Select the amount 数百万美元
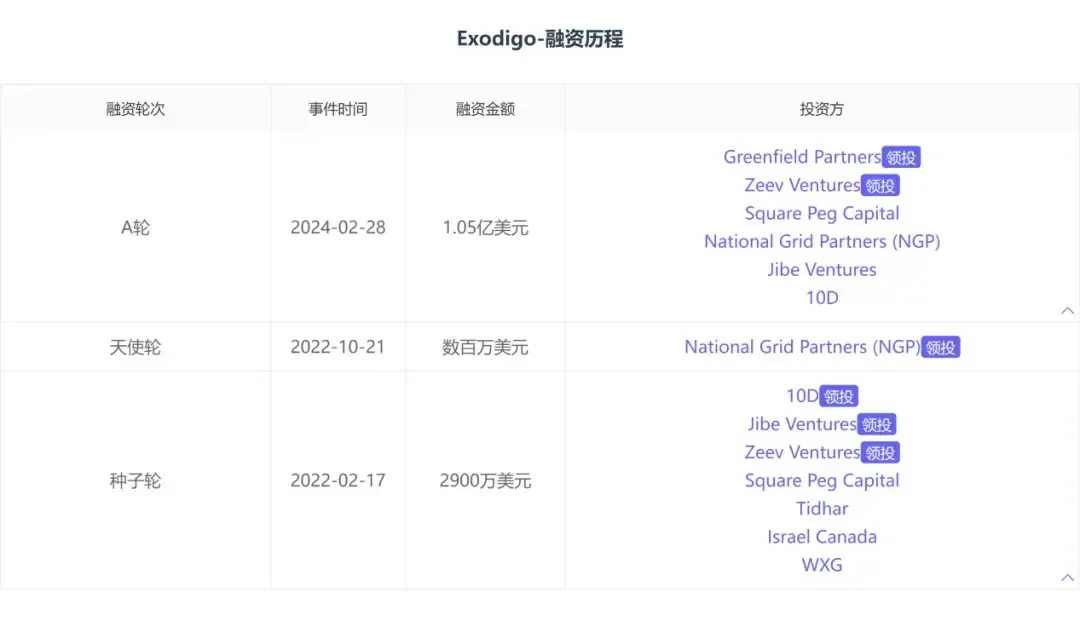The image size is (1080, 617). coord(485,347)
